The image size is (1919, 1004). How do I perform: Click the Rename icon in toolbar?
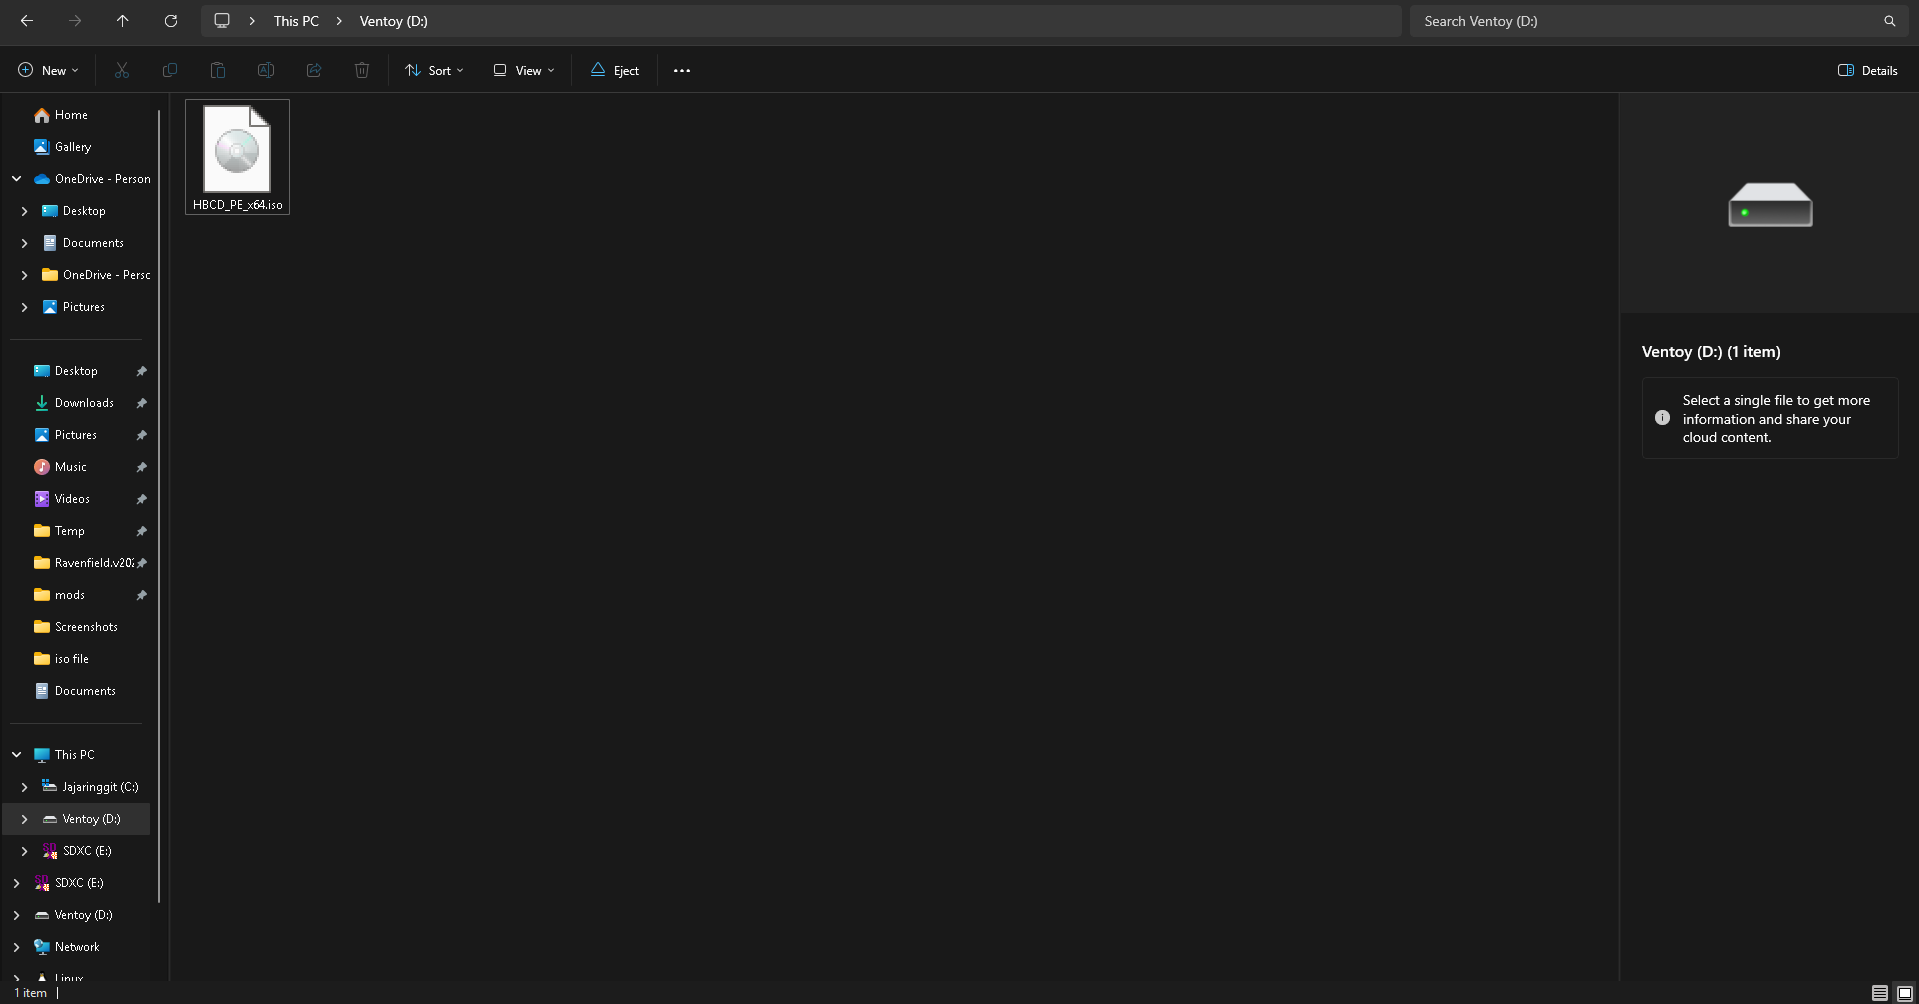(x=266, y=70)
